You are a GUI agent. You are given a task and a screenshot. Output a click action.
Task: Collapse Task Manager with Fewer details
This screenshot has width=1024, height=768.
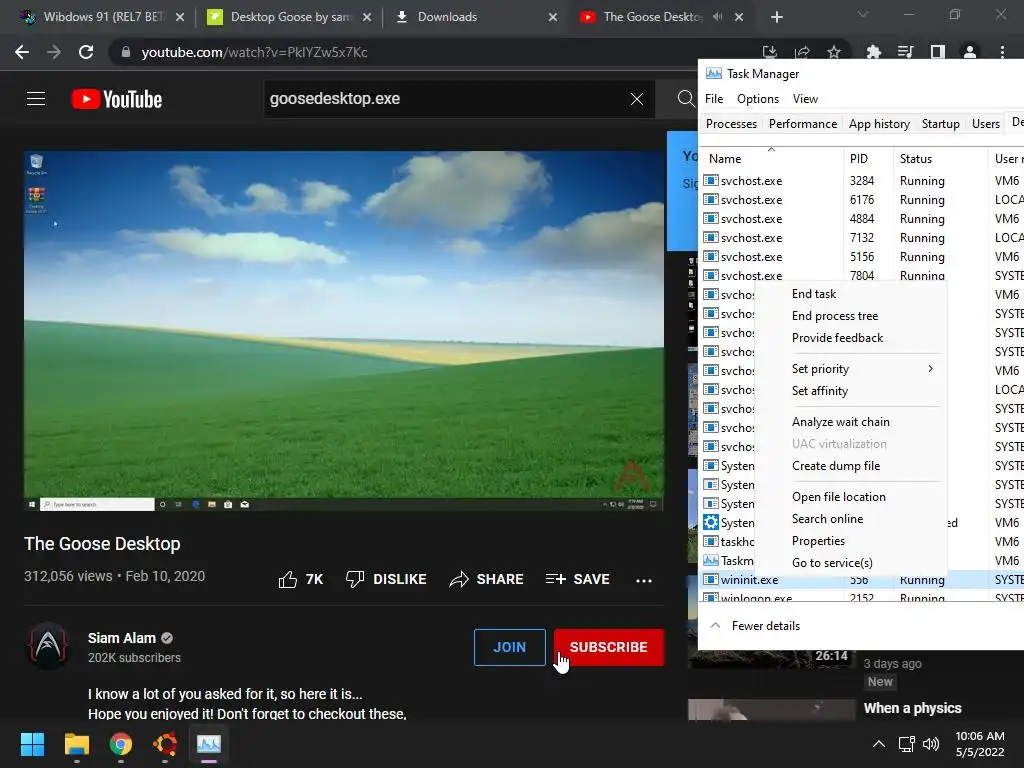click(x=755, y=626)
